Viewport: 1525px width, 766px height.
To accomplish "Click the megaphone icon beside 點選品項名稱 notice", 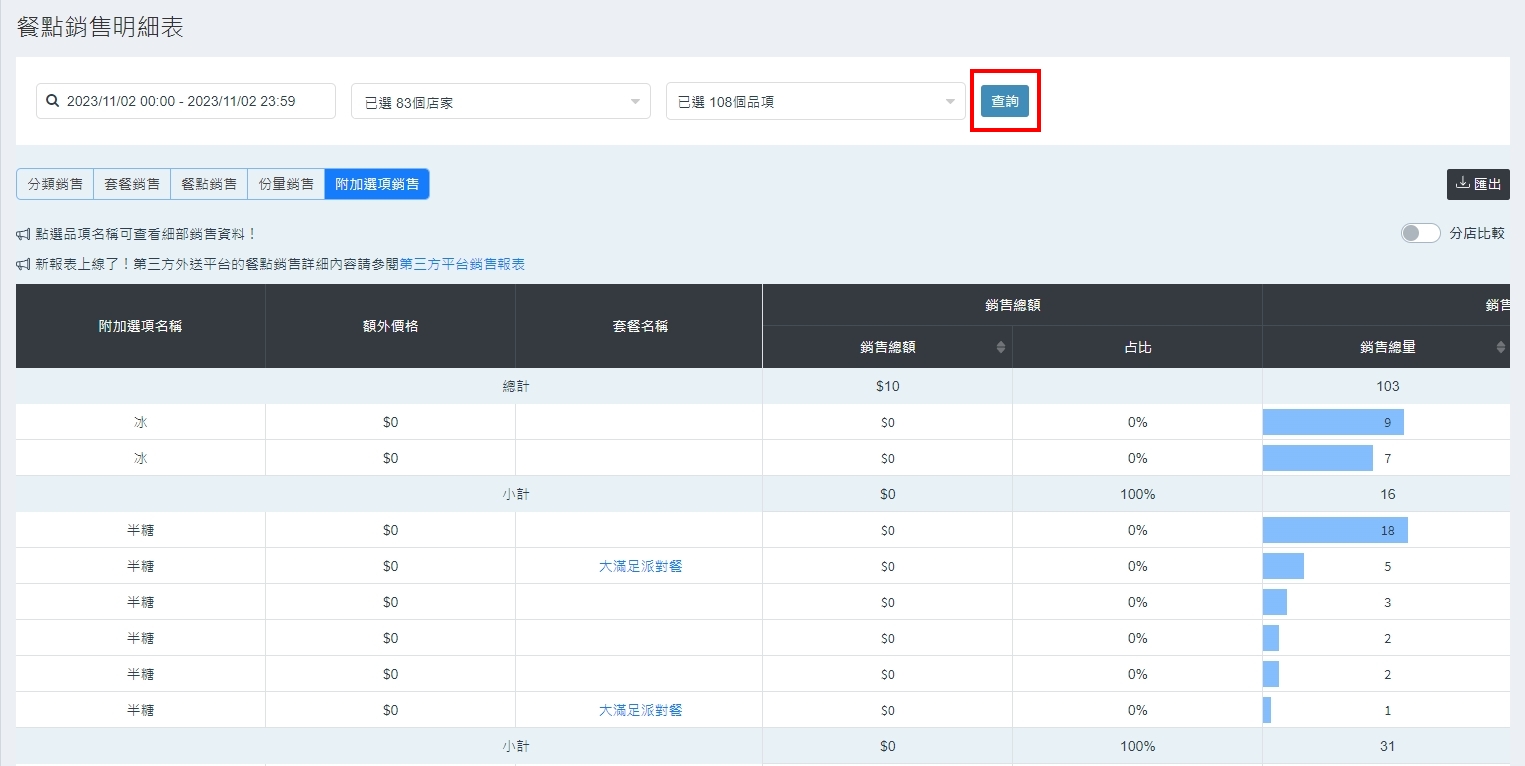I will coord(24,234).
